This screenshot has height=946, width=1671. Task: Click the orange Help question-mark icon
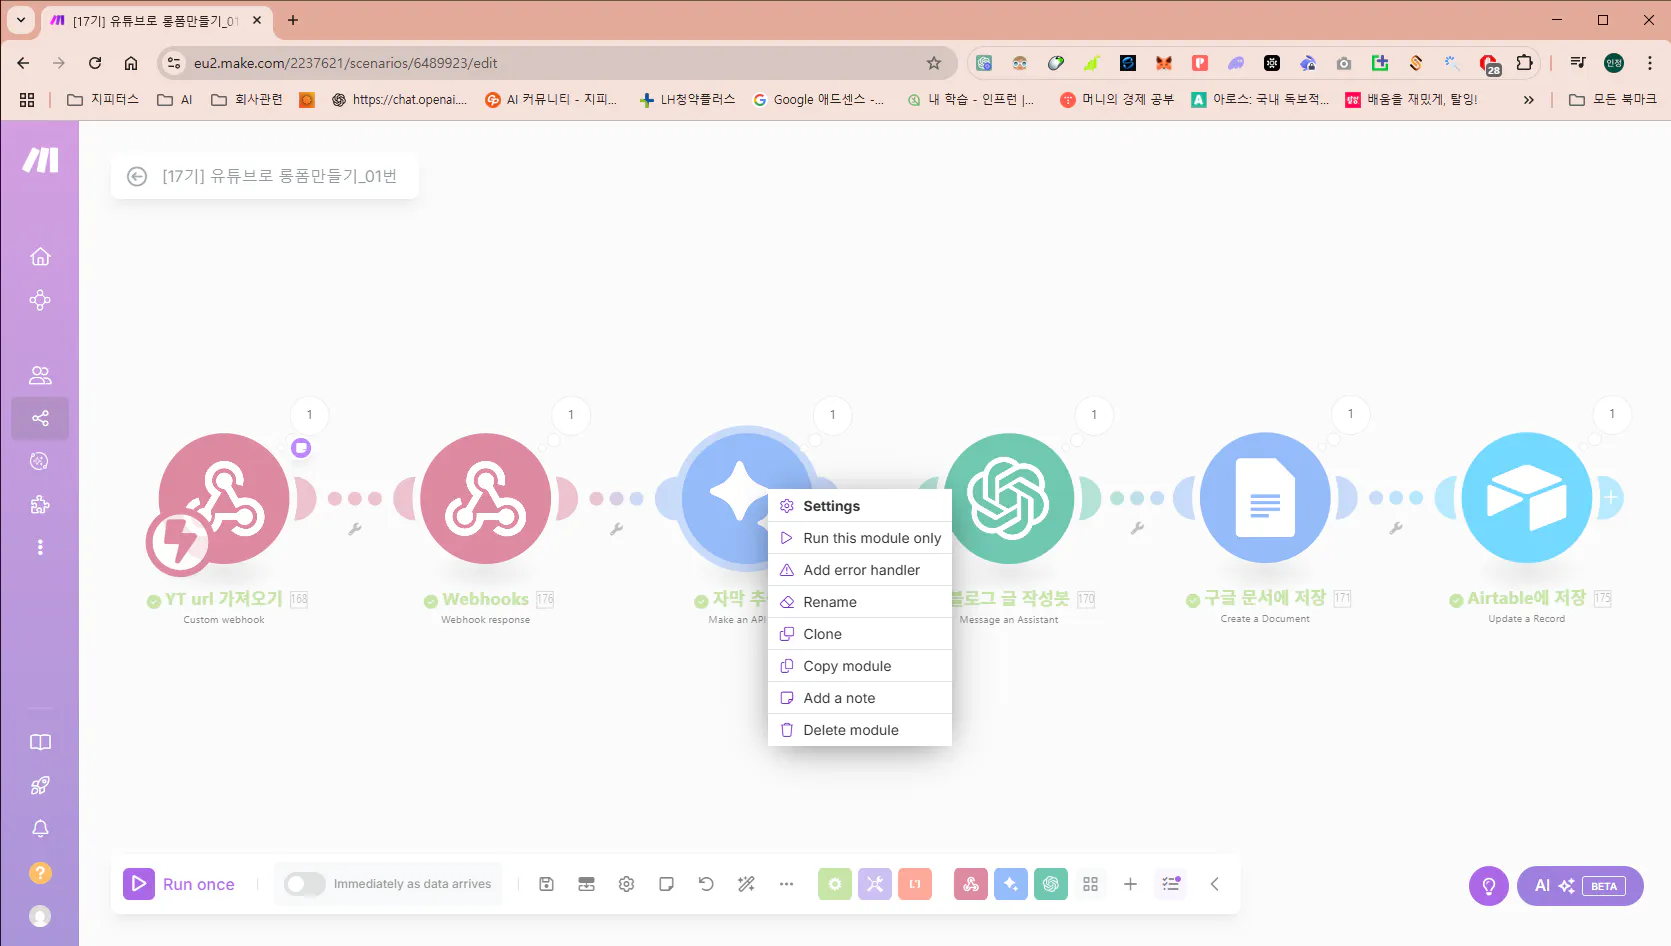pyautogui.click(x=40, y=873)
